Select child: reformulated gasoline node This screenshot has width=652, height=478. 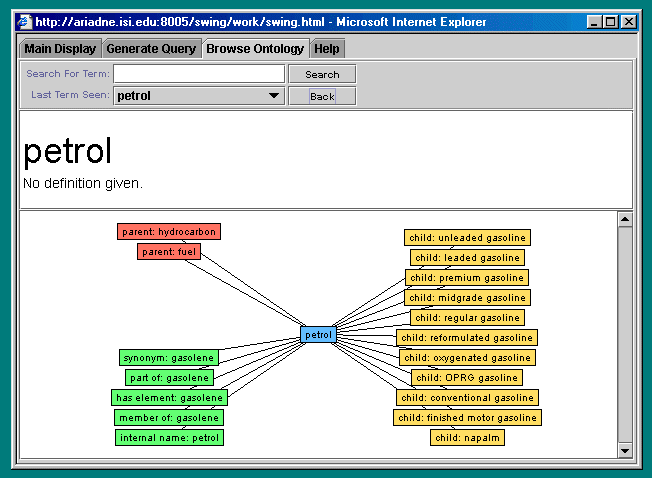pyautogui.click(x=467, y=338)
